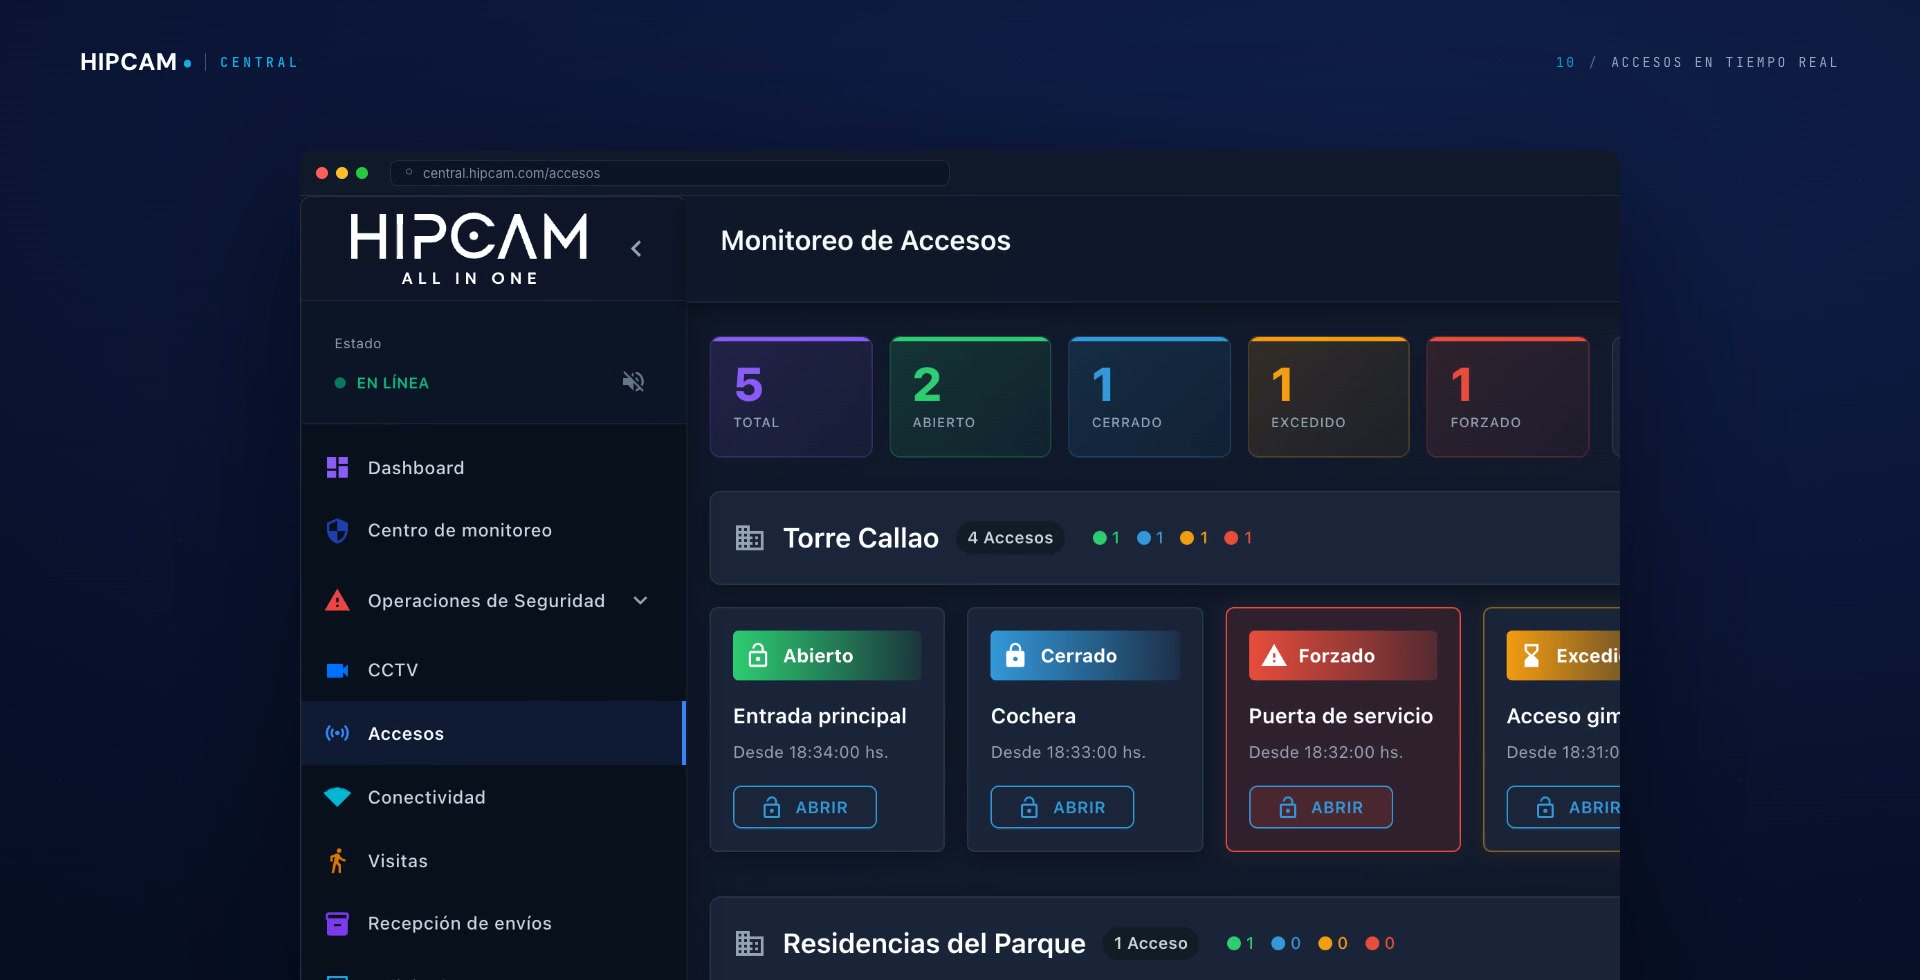This screenshot has width=1920, height=980.
Task: Click the Cerrado status label
Action: coord(1085,656)
